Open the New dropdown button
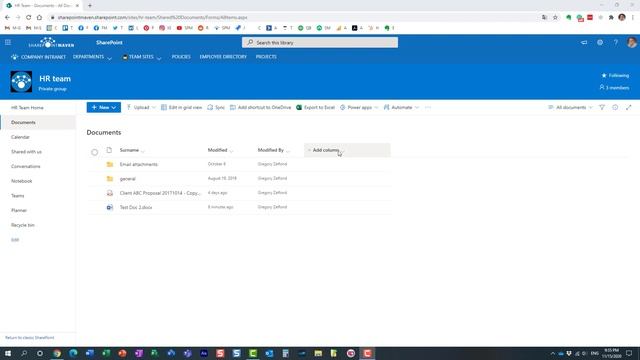 point(104,107)
